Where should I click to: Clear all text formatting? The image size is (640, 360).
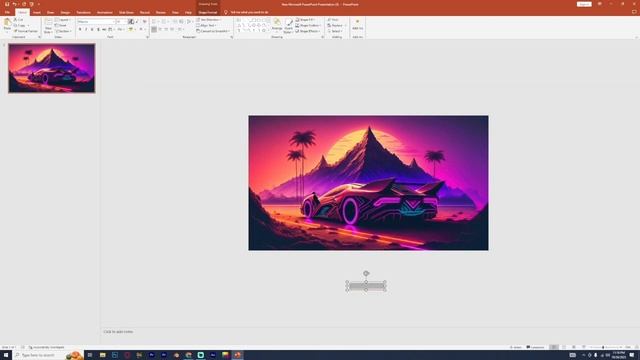click(144, 21)
